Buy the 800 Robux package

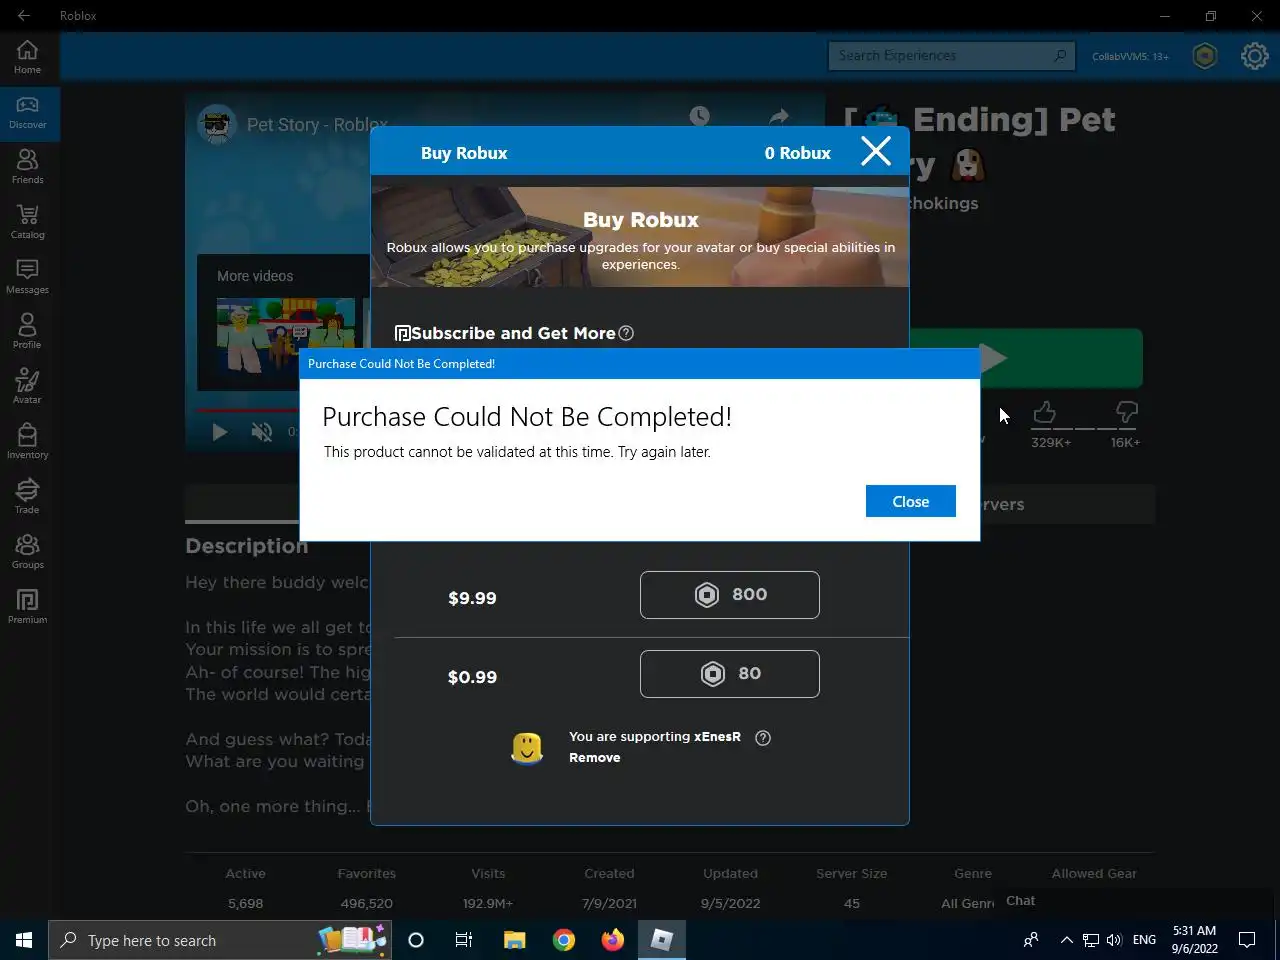coord(729,595)
